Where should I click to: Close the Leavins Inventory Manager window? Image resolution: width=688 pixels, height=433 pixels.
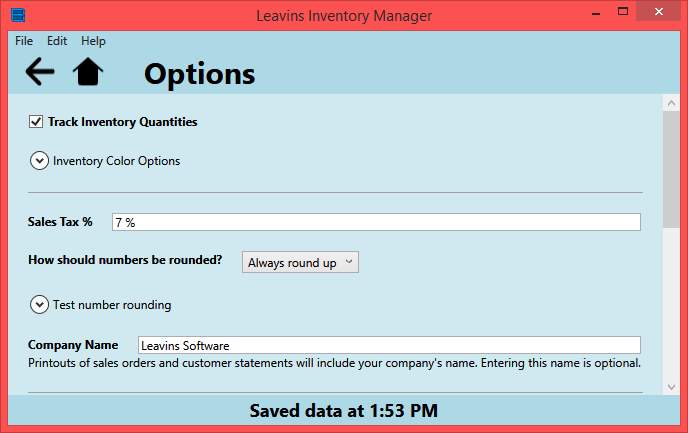[659, 12]
